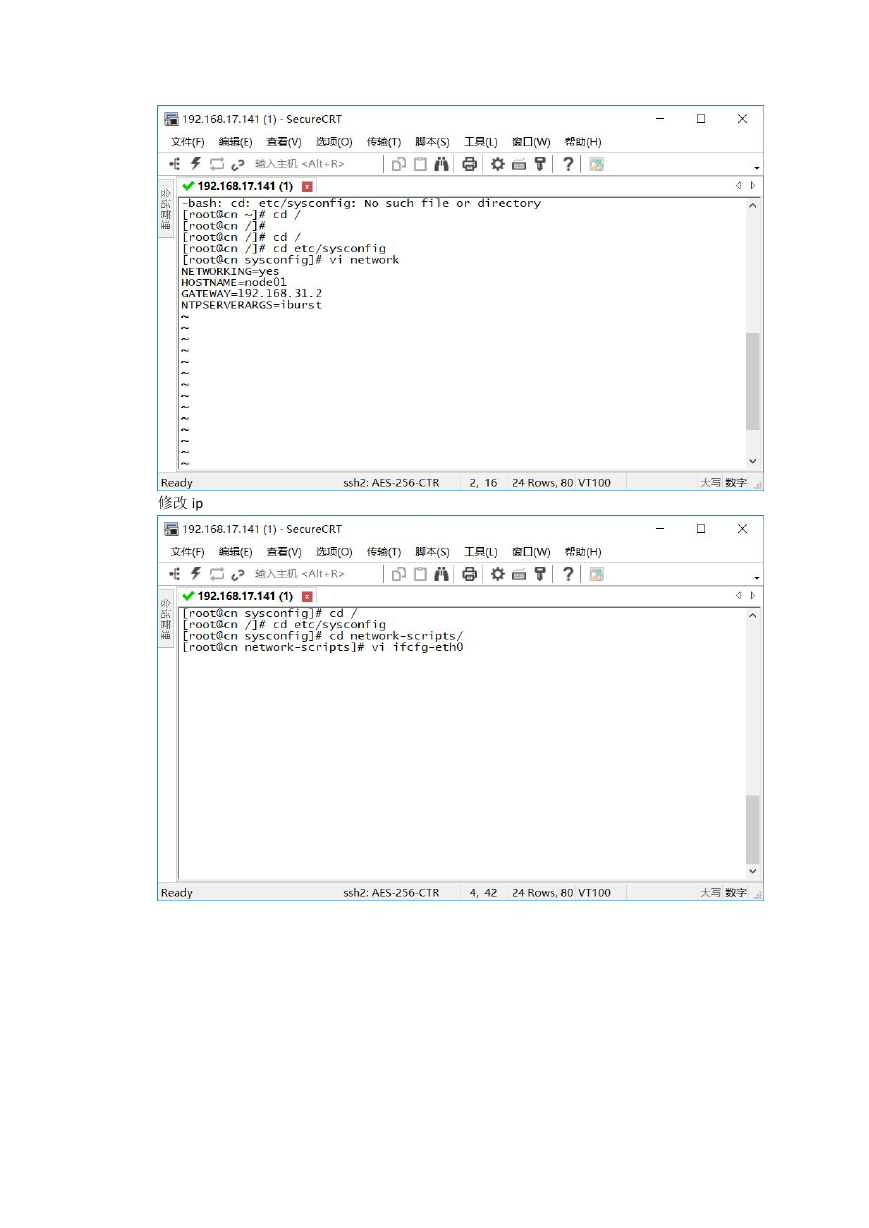Click Quick Connect lightning icon in vi network window
Image resolution: width=869 pixels, height=1228 pixels.
tap(196, 164)
